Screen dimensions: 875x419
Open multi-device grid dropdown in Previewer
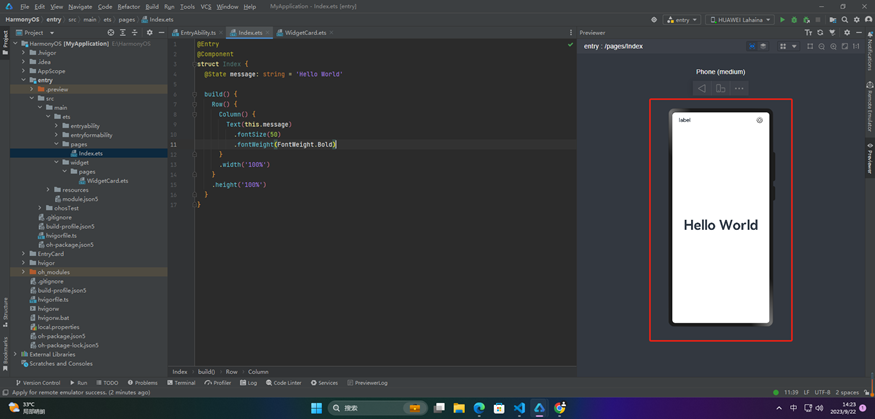point(788,46)
